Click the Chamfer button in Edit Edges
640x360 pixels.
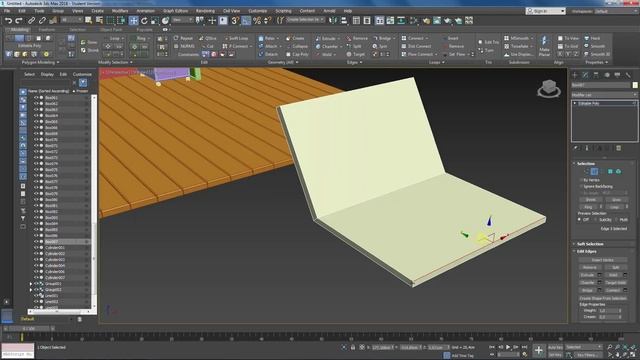click(587, 282)
